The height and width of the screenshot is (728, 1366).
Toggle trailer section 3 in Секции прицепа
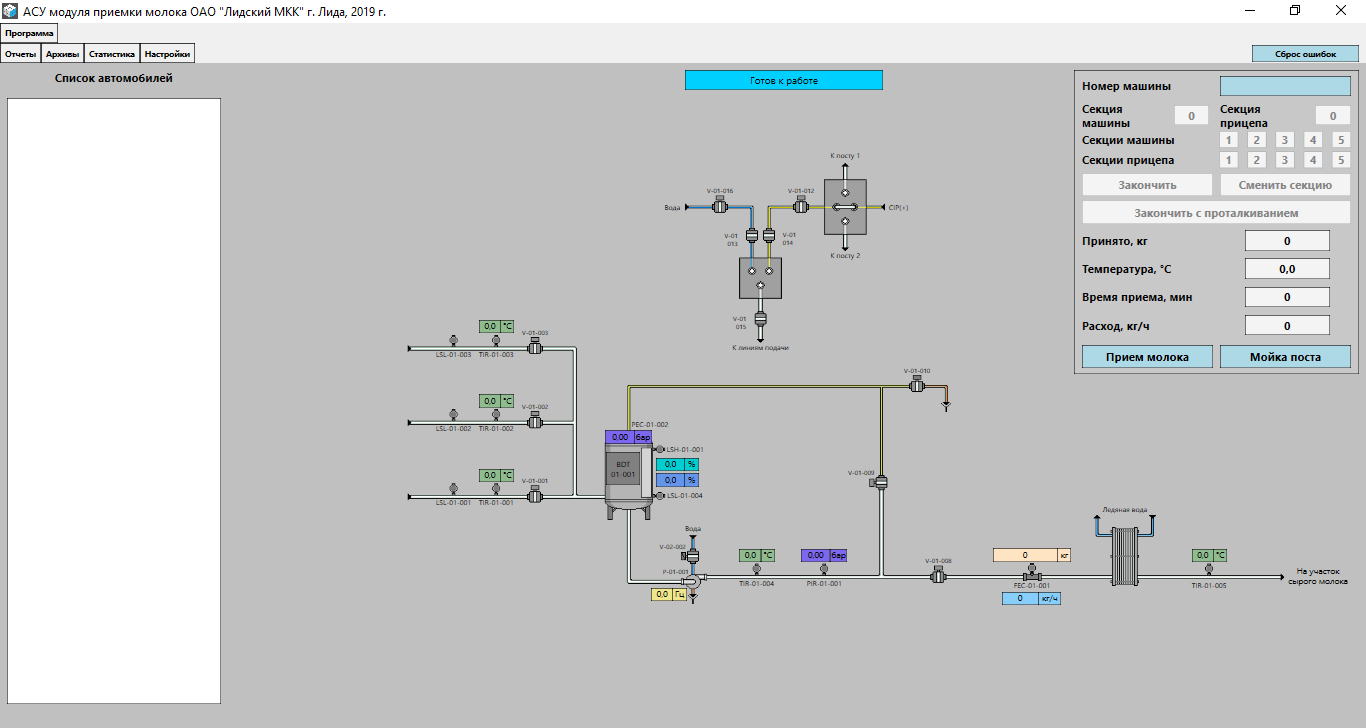point(1285,160)
